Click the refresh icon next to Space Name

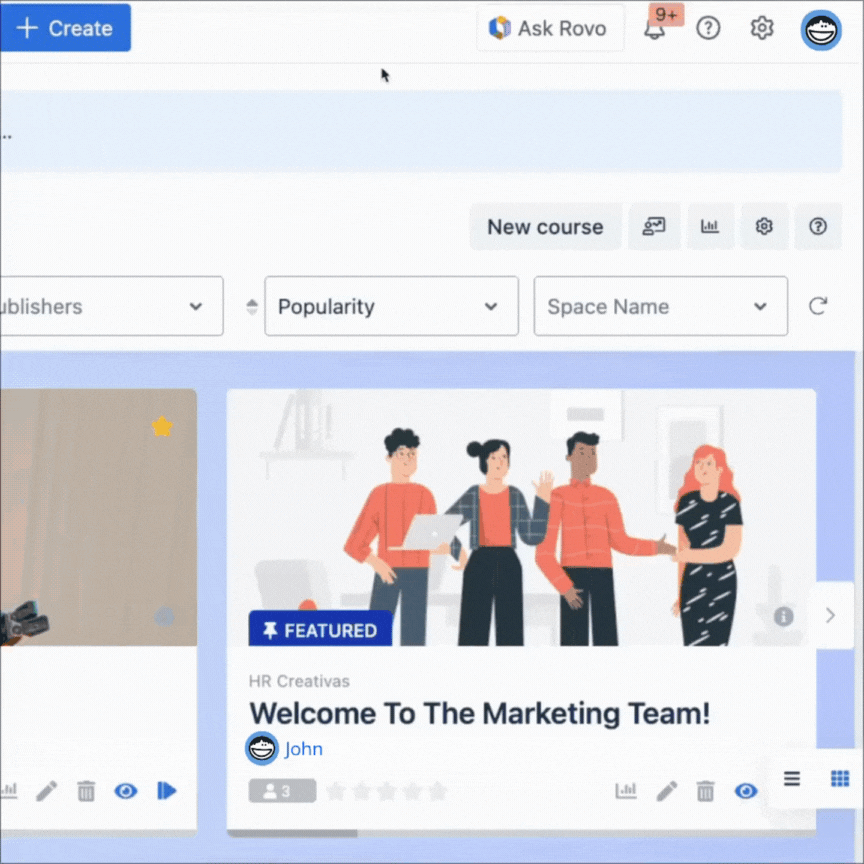(x=818, y=306)
